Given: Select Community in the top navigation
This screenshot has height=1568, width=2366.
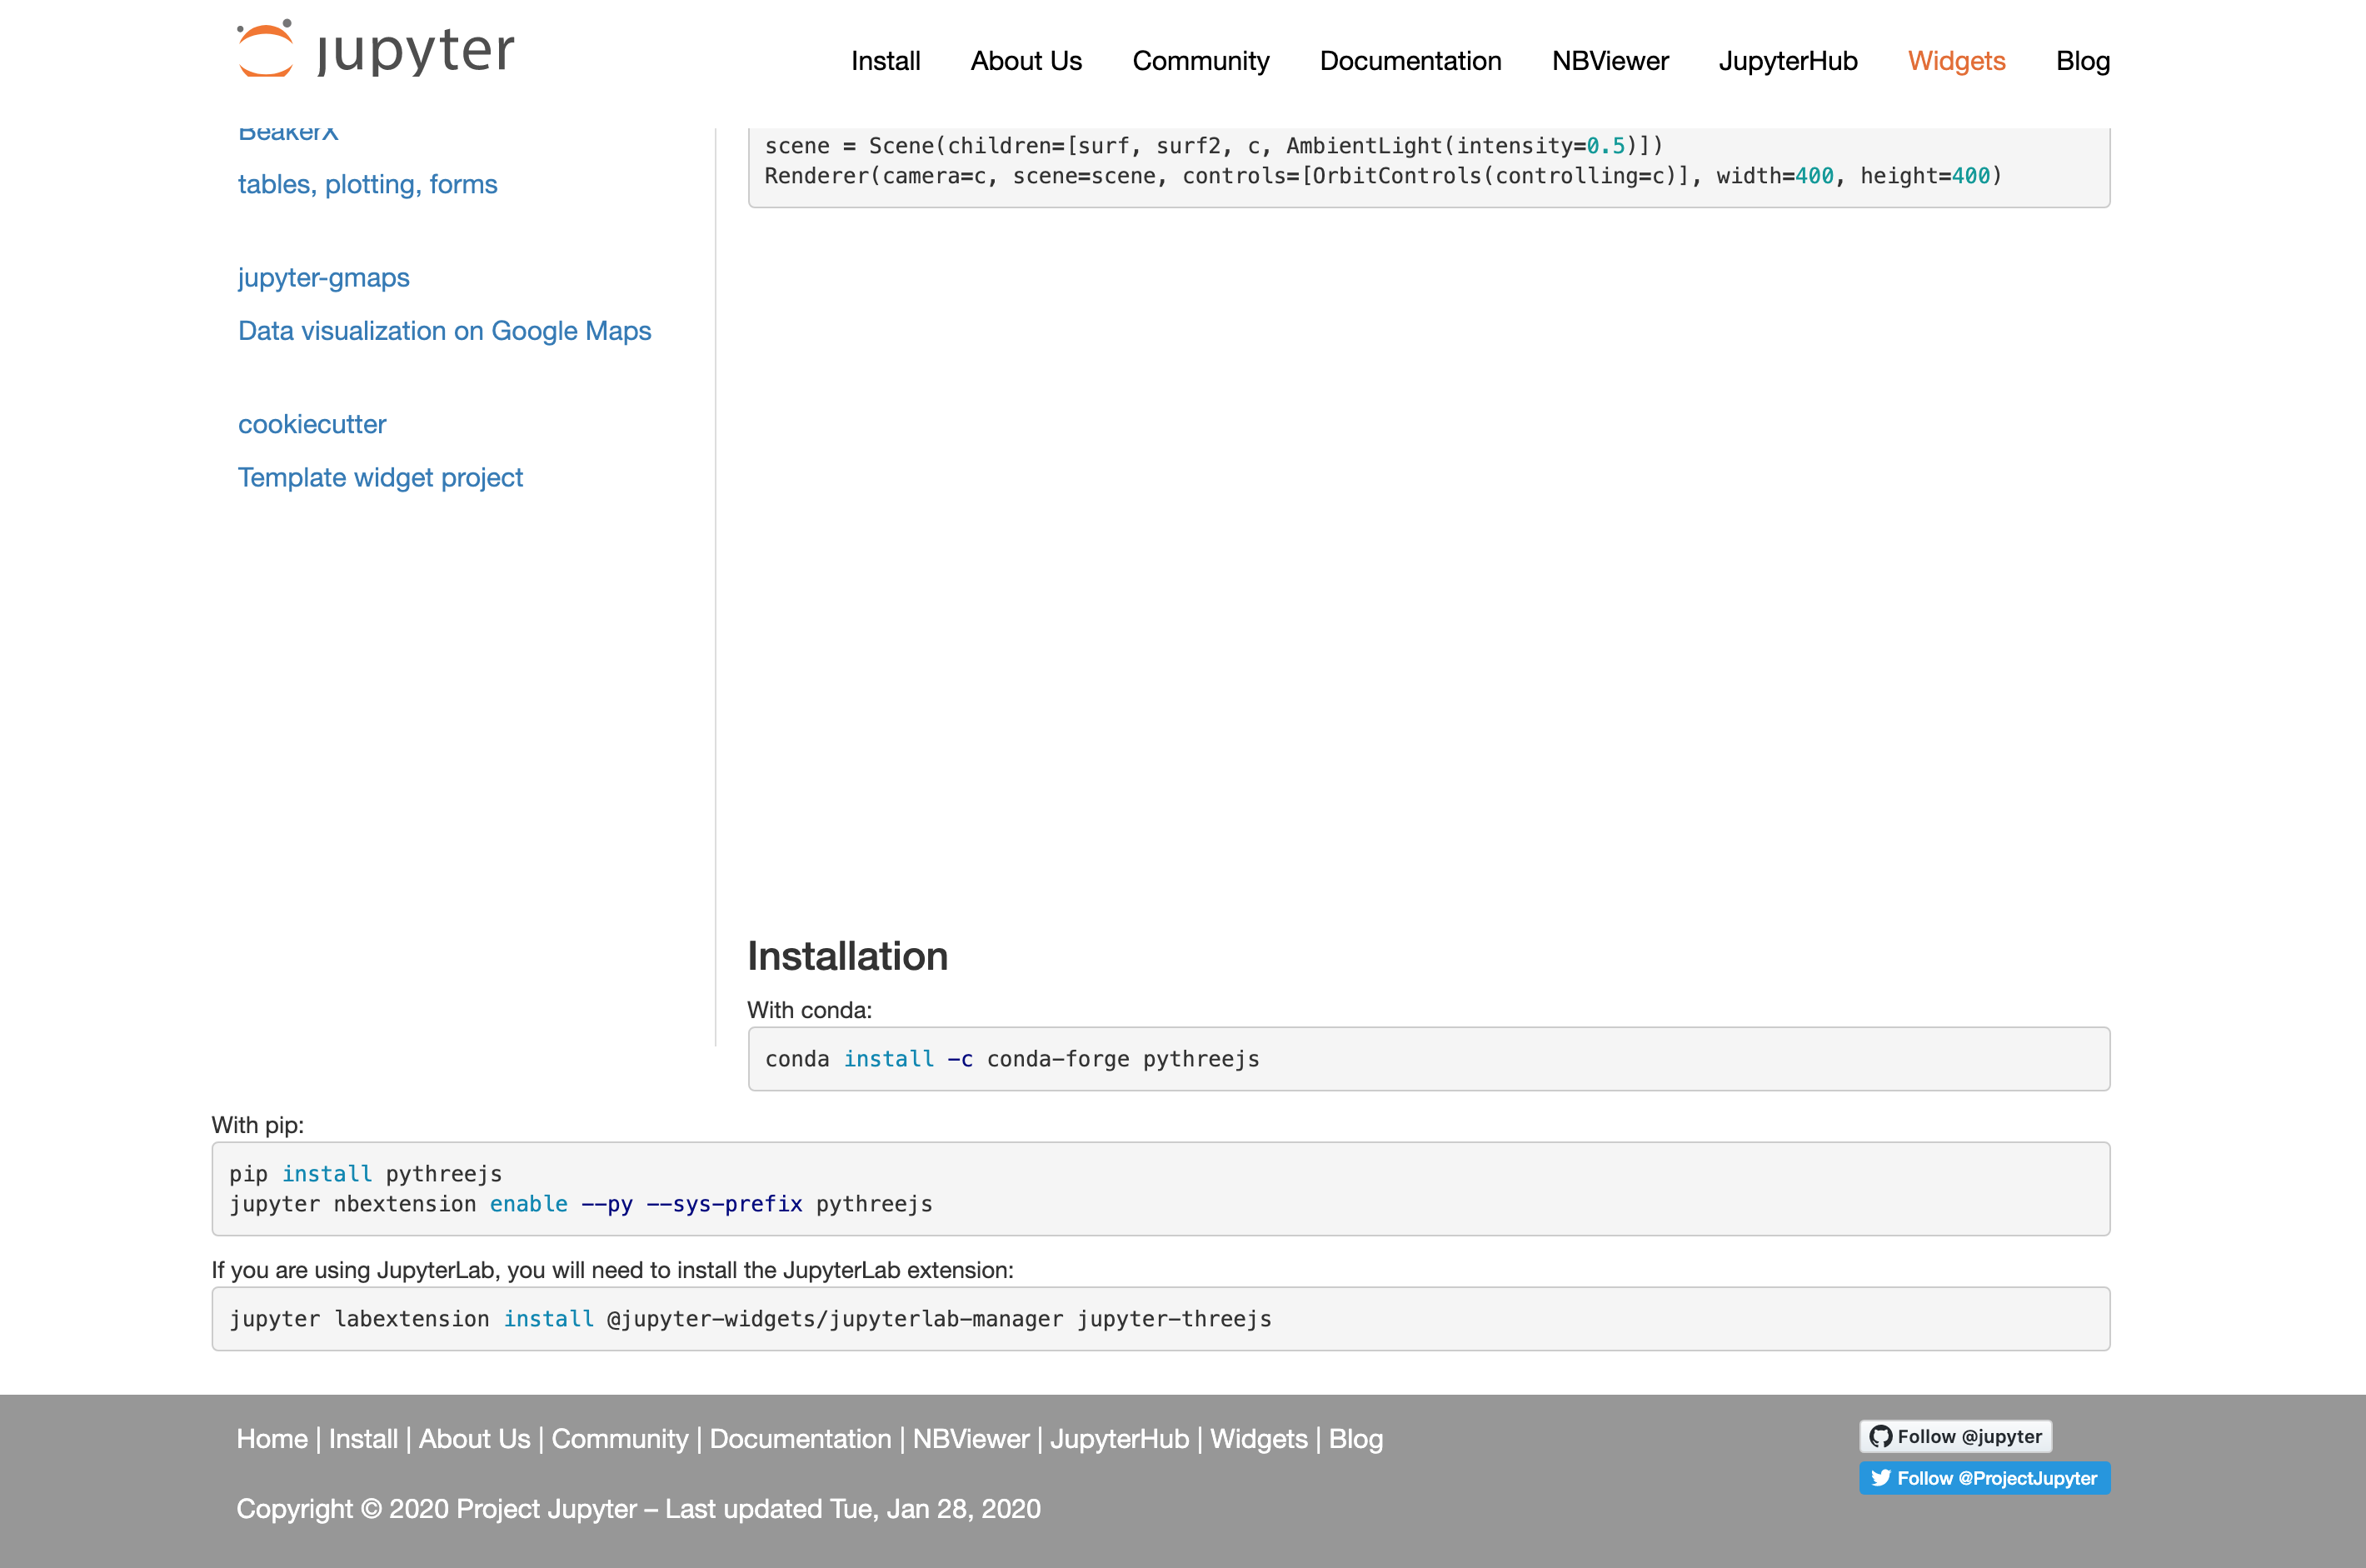Looking at the screenshot, I should (1200, 61).
